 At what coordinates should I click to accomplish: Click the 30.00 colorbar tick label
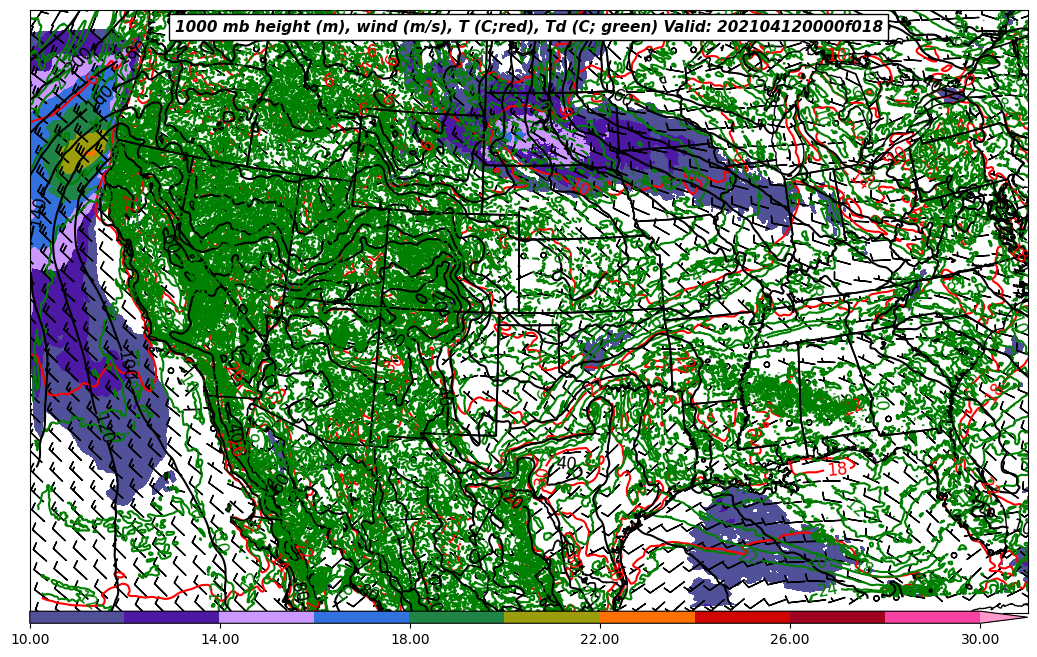click(980, 638)
